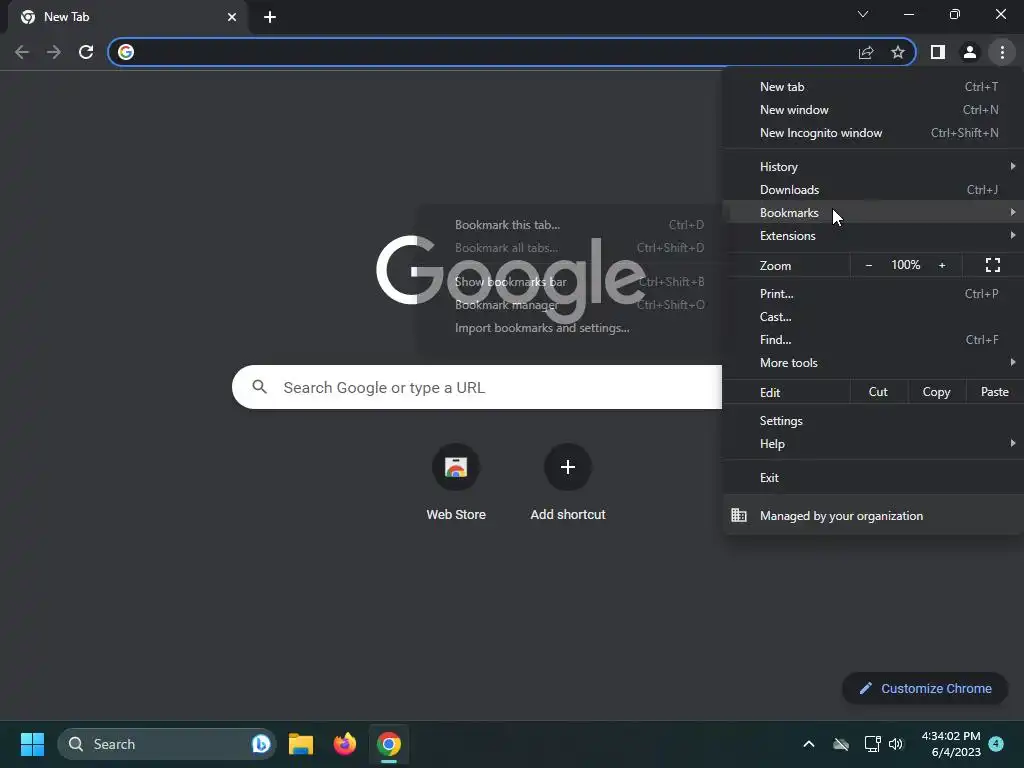
Task: Bookmark this tab with the star icon
Action: (x=898, y=52)
